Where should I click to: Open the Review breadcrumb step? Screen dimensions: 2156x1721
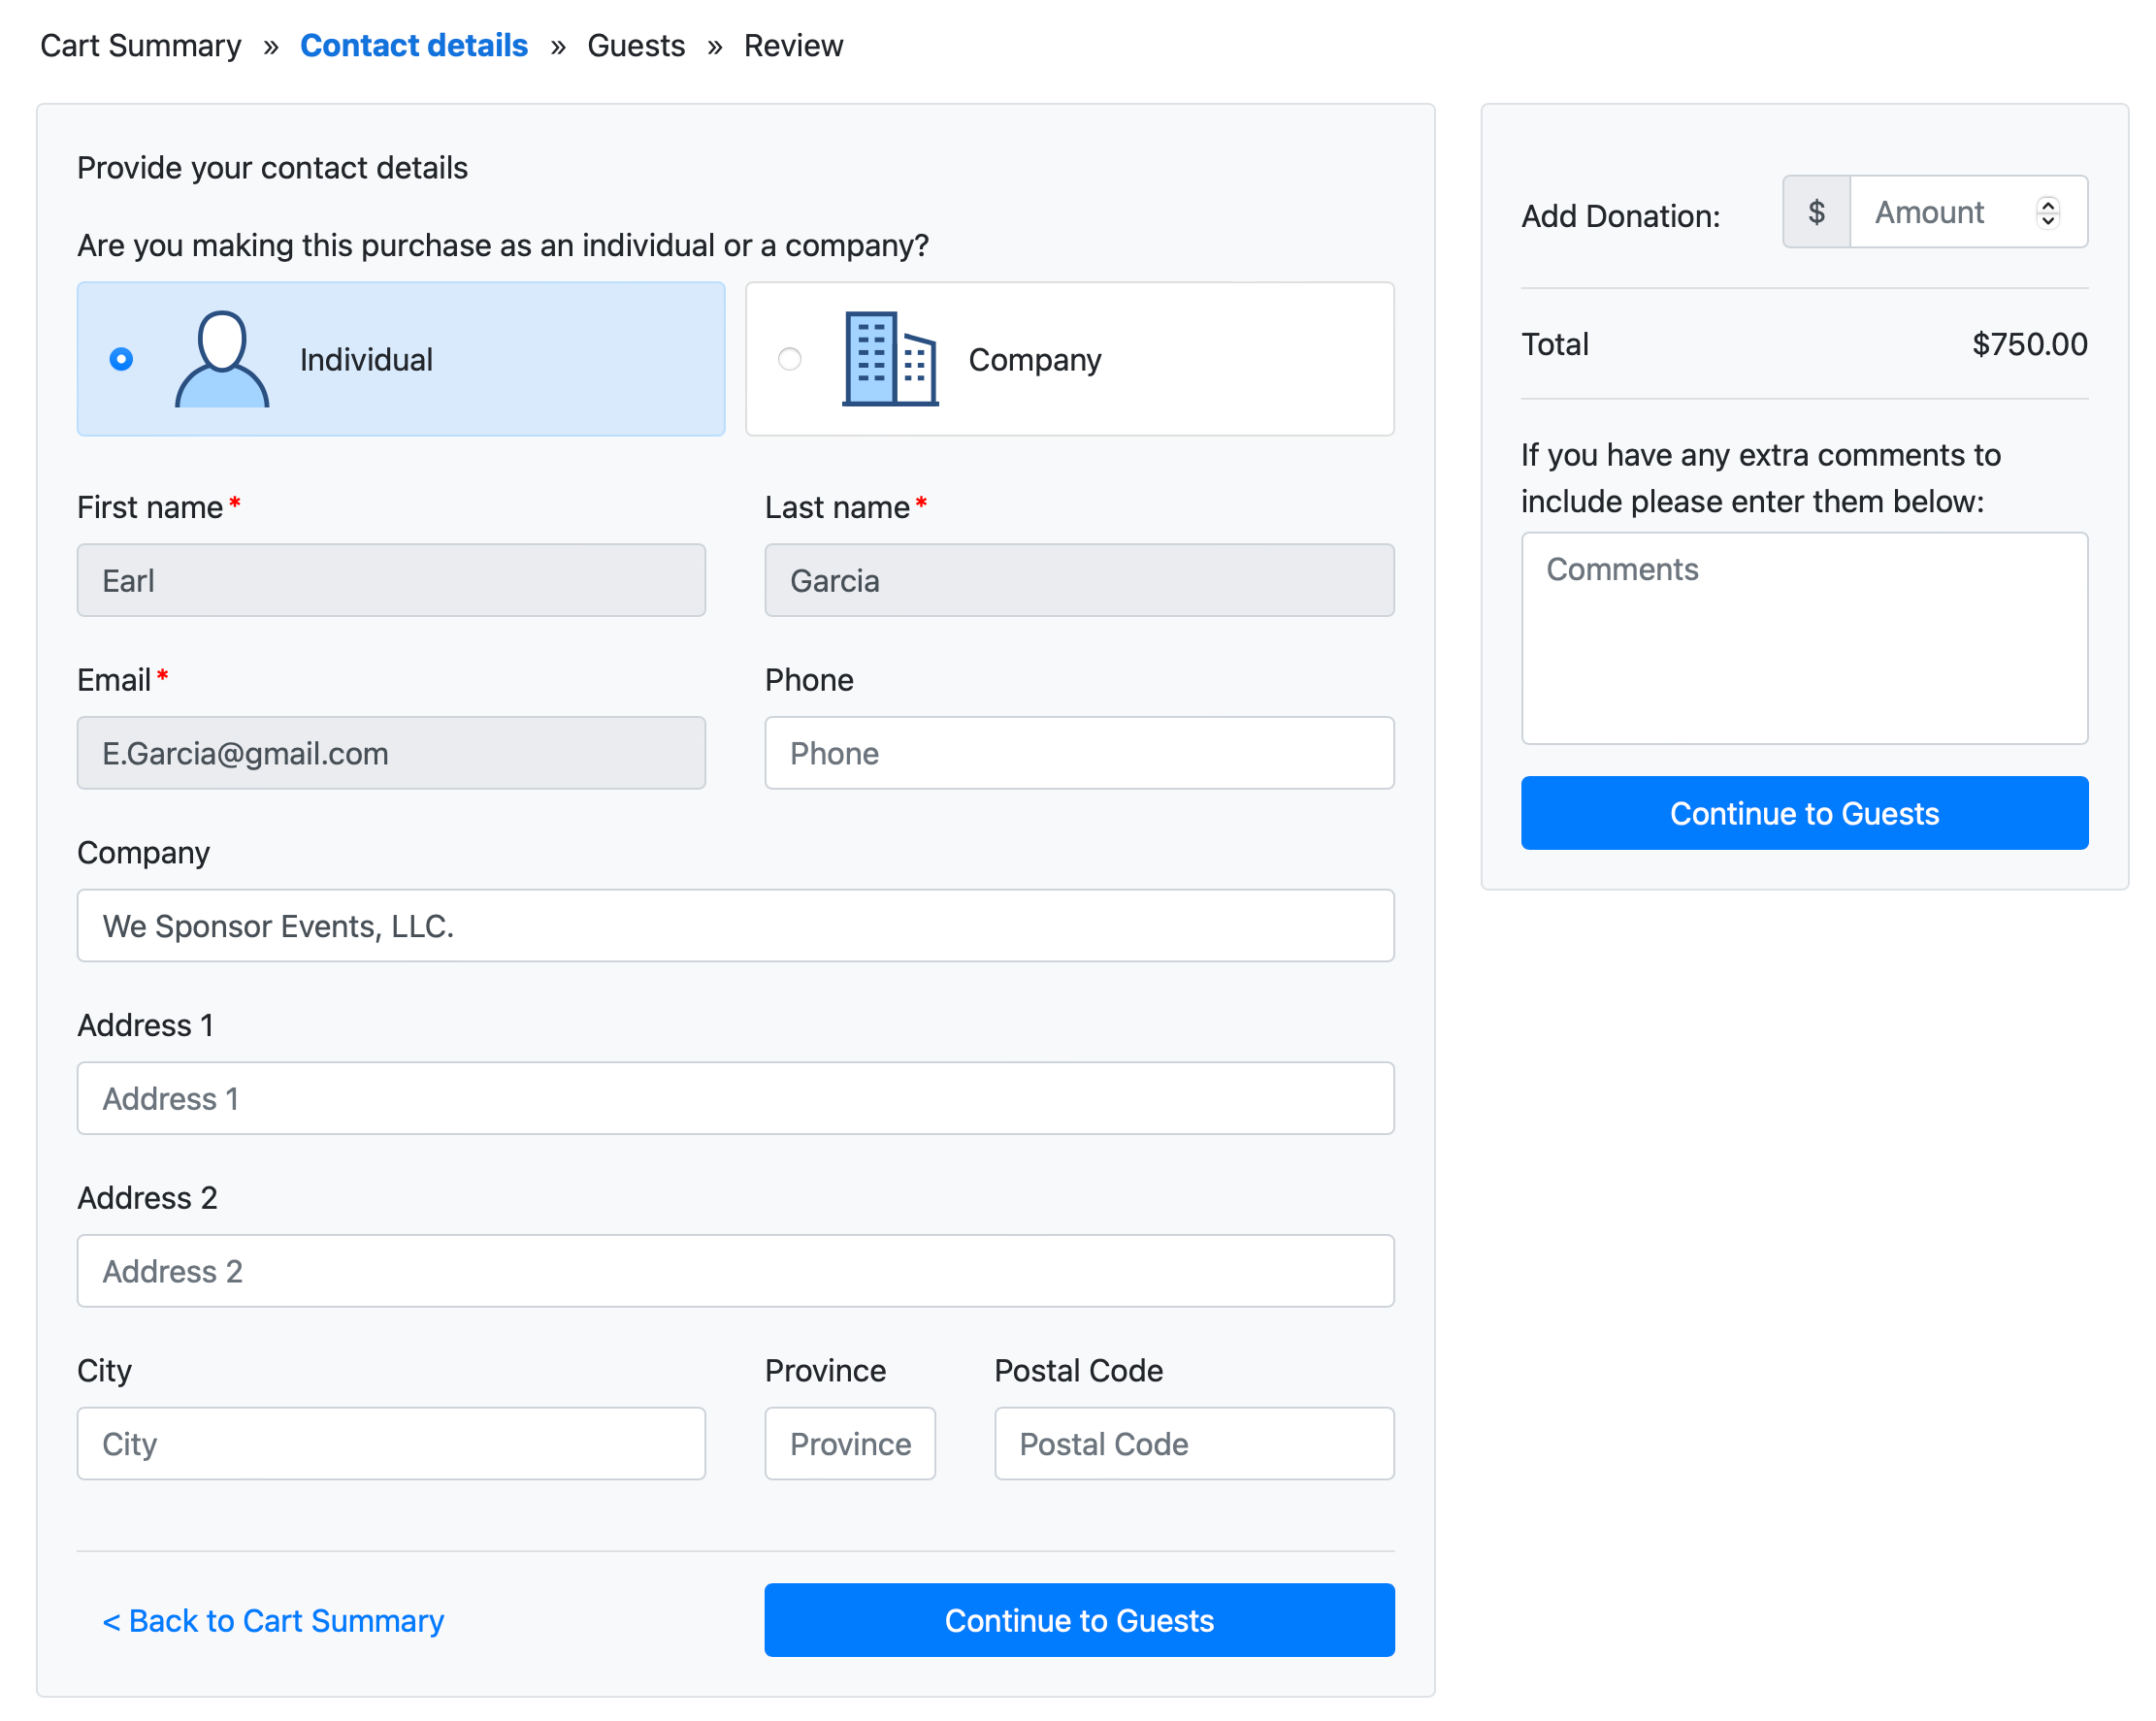tap(793, 46)
